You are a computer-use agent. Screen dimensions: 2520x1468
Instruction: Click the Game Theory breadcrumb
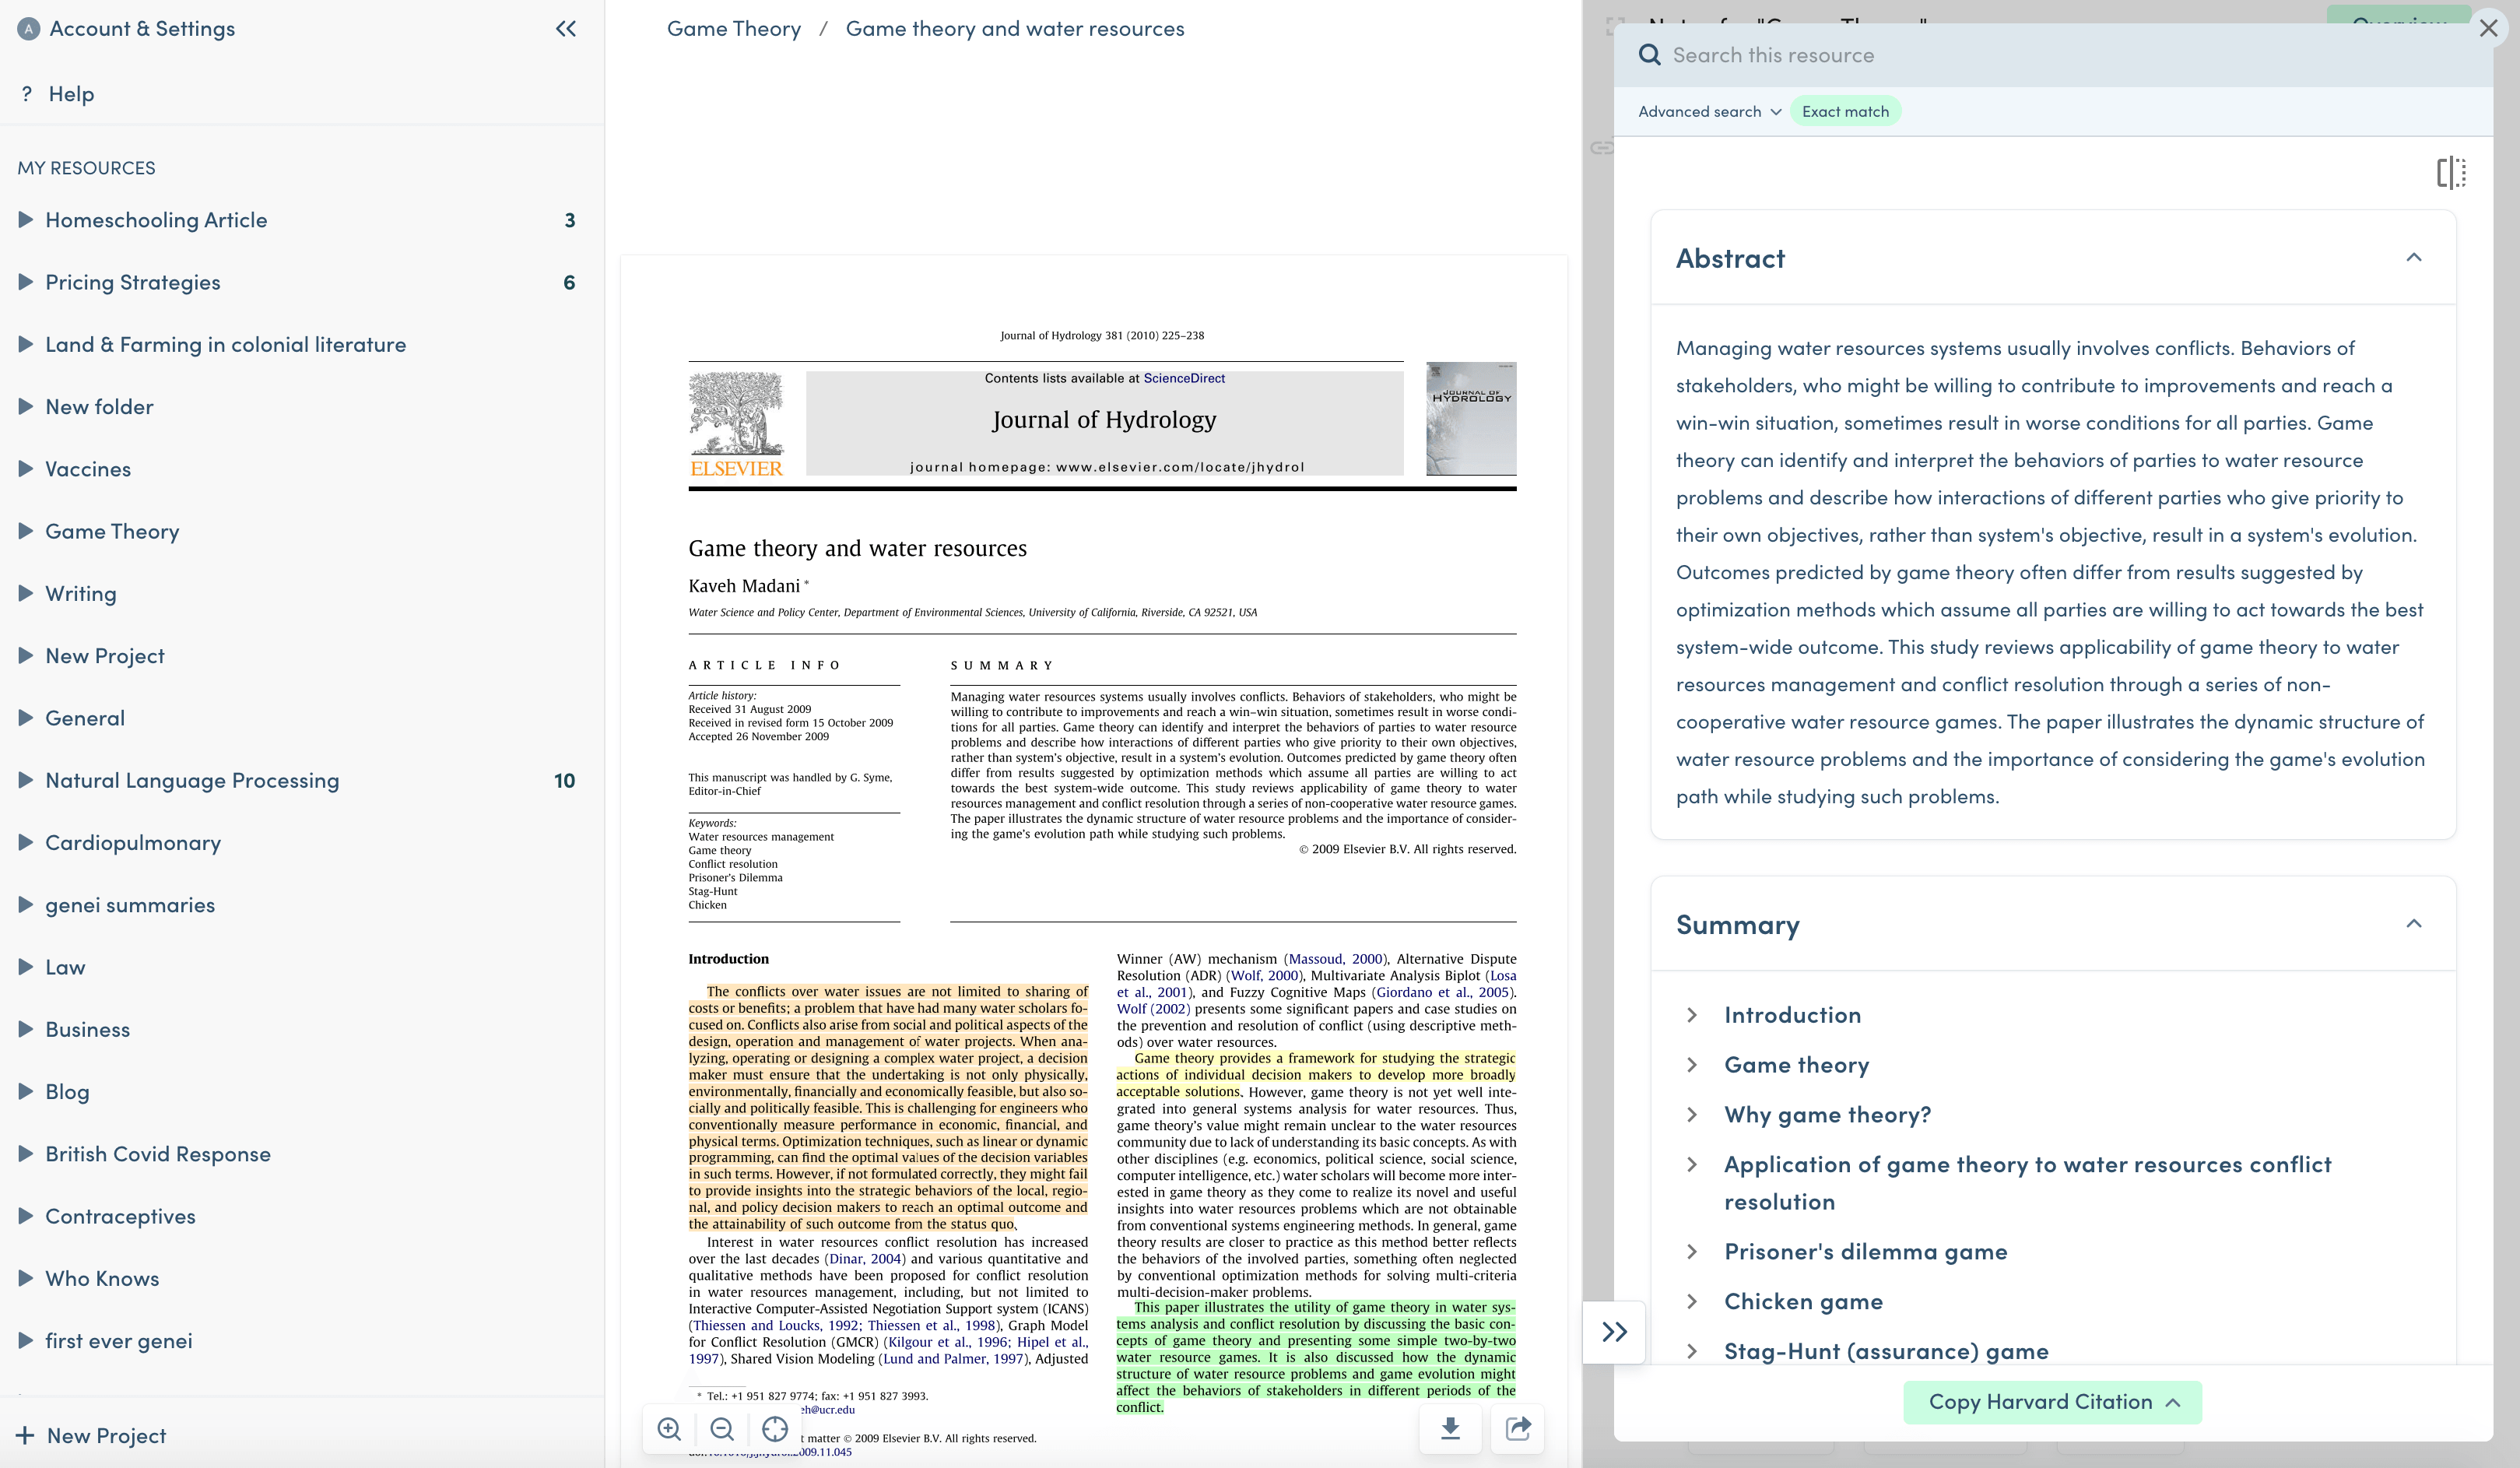[734, 28]
